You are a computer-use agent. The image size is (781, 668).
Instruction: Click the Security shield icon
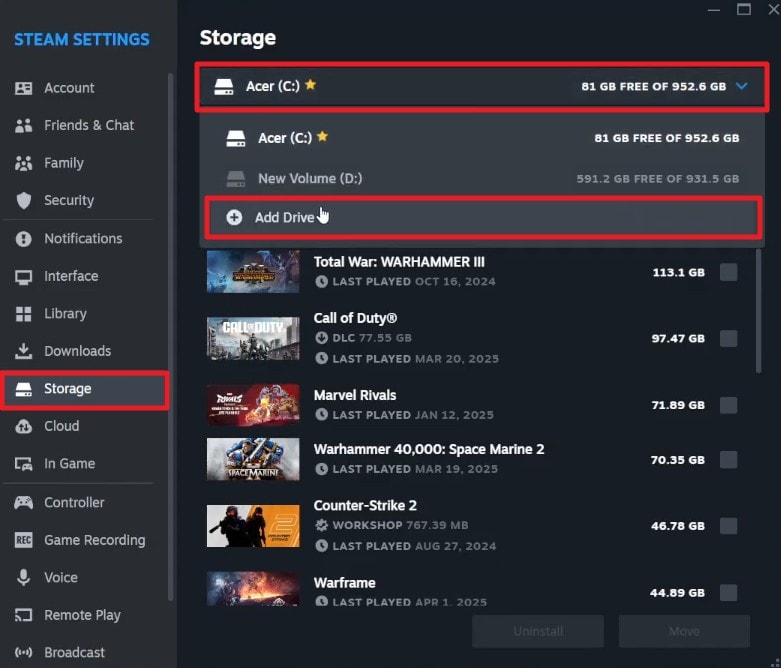click(23, 200)
